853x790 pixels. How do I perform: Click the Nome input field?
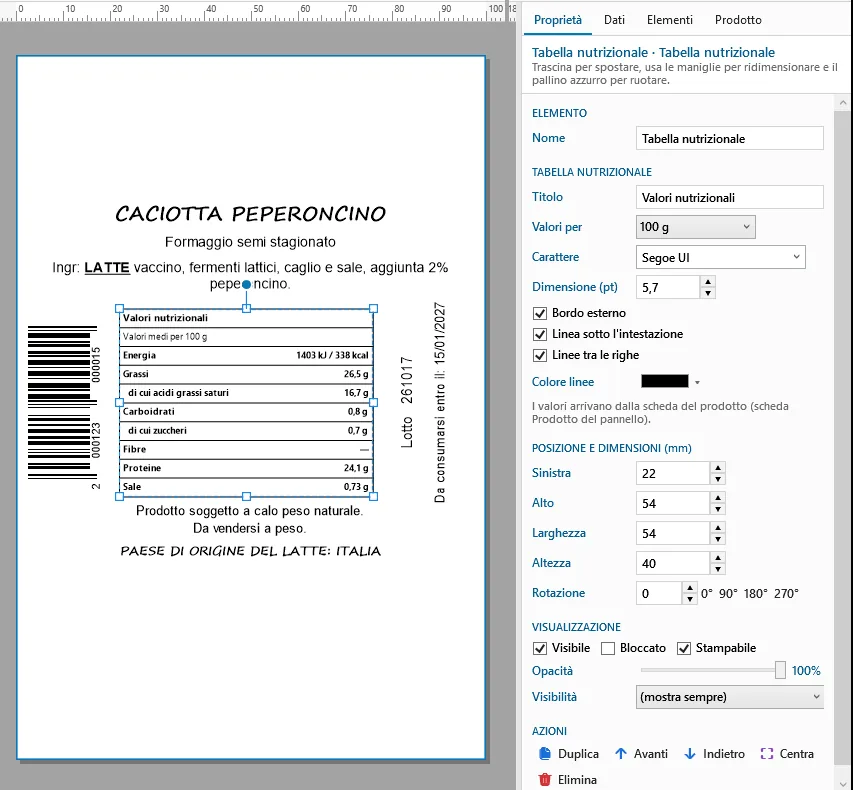click(730, 138)
